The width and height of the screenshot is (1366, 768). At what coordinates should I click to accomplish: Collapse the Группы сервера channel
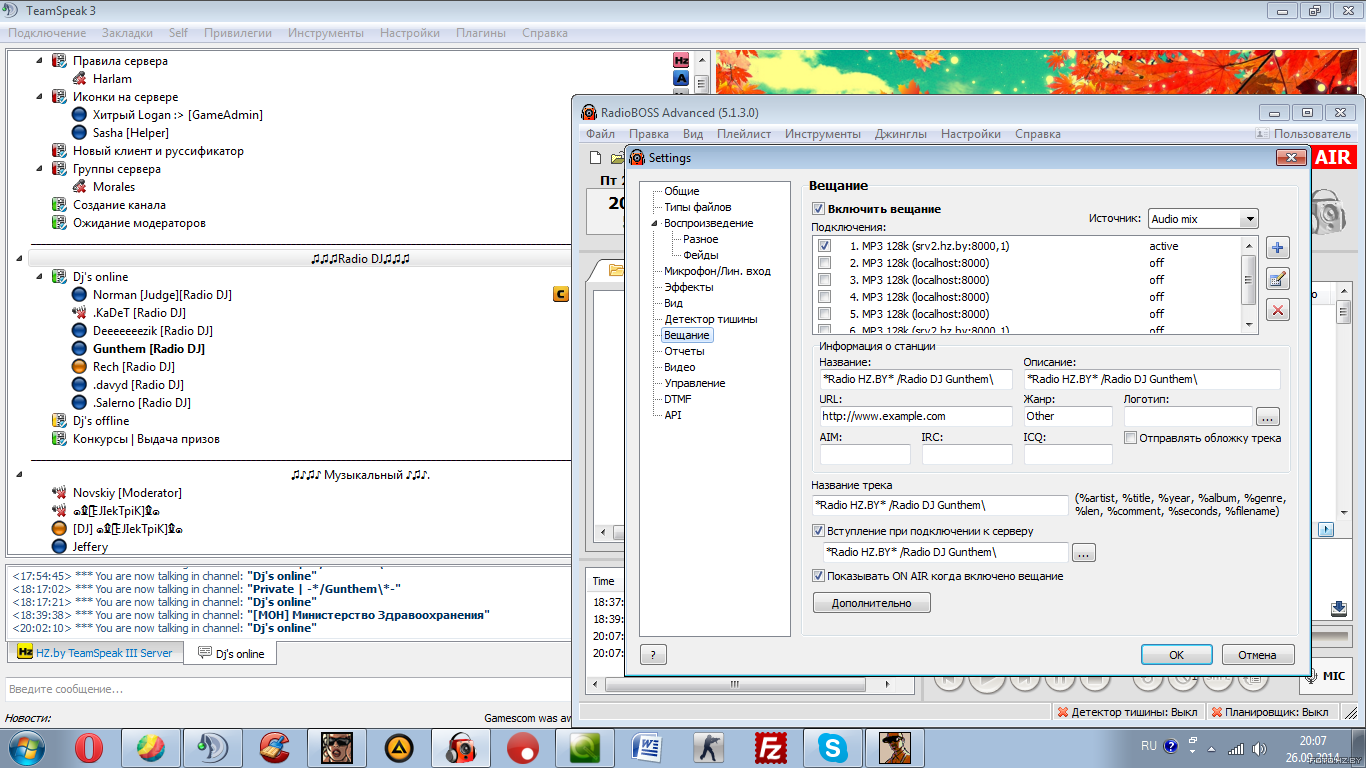point(40,169)
